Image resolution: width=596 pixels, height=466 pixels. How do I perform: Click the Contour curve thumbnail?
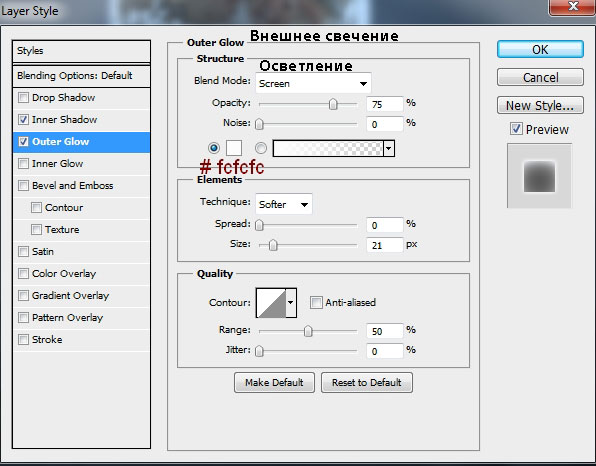click(x=271, y=303)
